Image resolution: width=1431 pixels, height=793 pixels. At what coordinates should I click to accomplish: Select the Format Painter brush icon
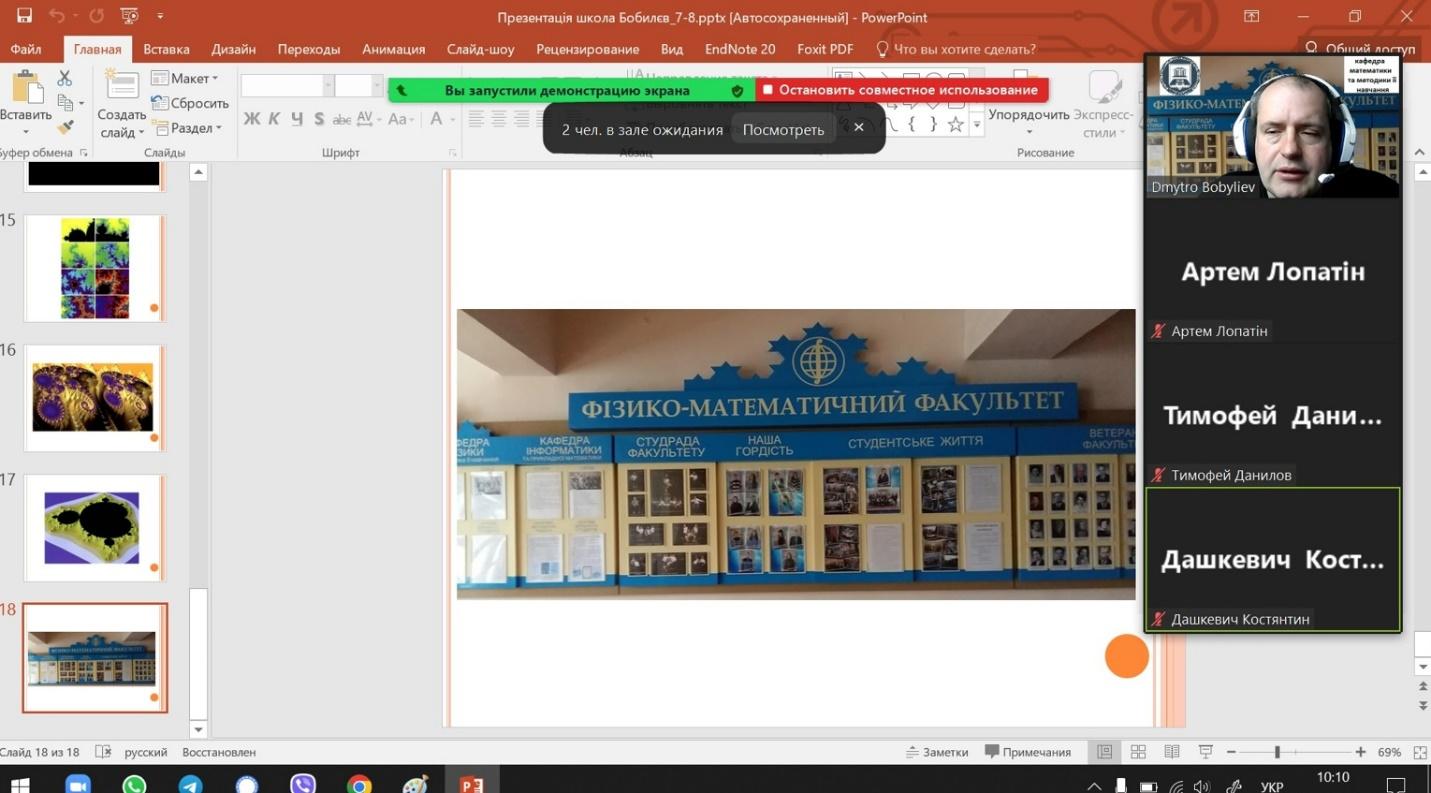65,127
